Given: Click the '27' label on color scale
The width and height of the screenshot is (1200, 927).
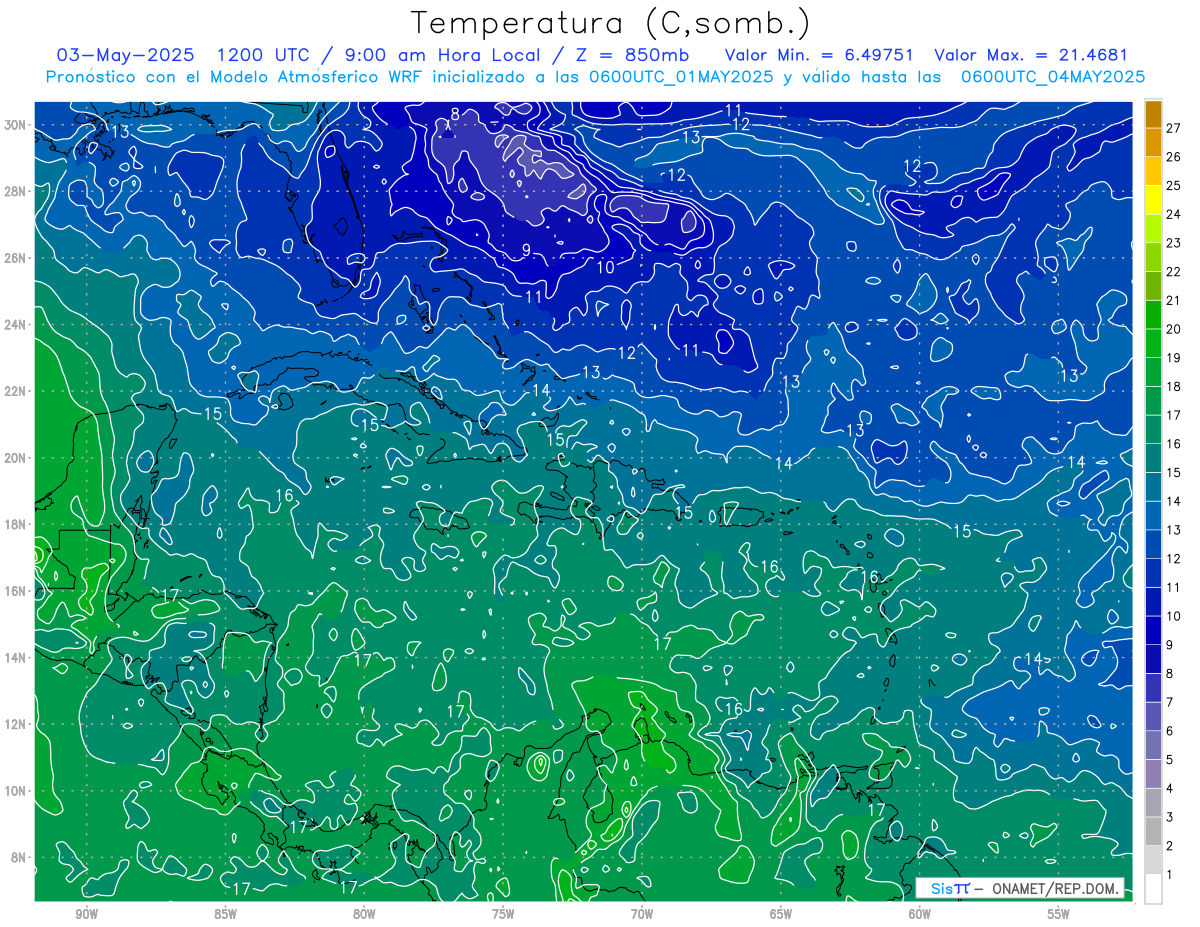Looking at the screenshot, I should pos(1173,128).
